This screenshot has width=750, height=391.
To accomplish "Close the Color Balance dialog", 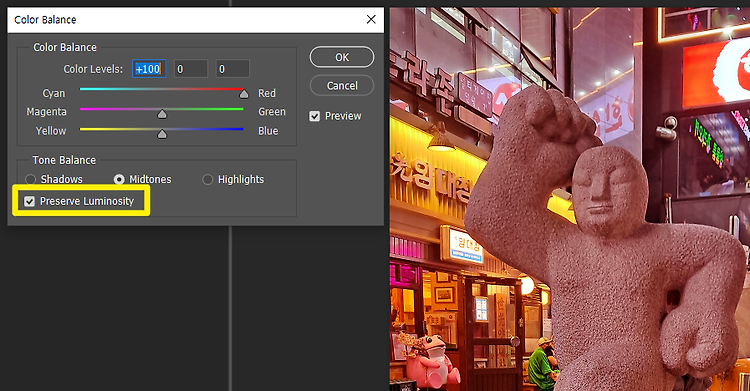I will (371, 20).
